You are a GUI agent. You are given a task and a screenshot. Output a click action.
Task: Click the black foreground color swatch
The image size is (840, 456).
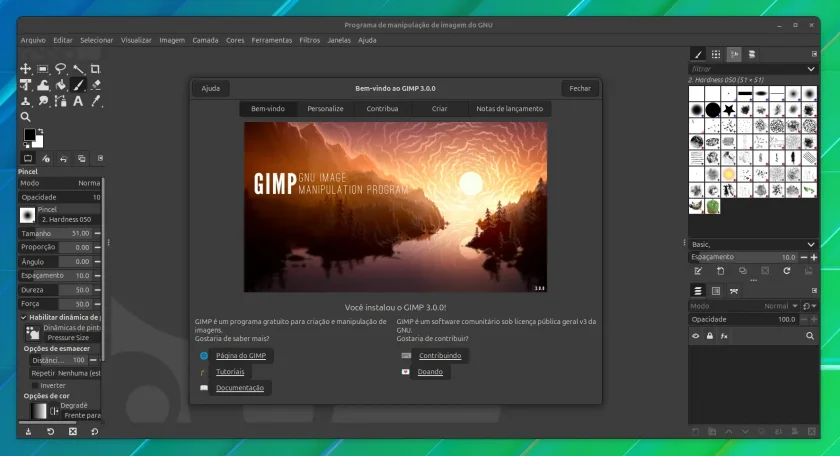[x=29, y=134]
